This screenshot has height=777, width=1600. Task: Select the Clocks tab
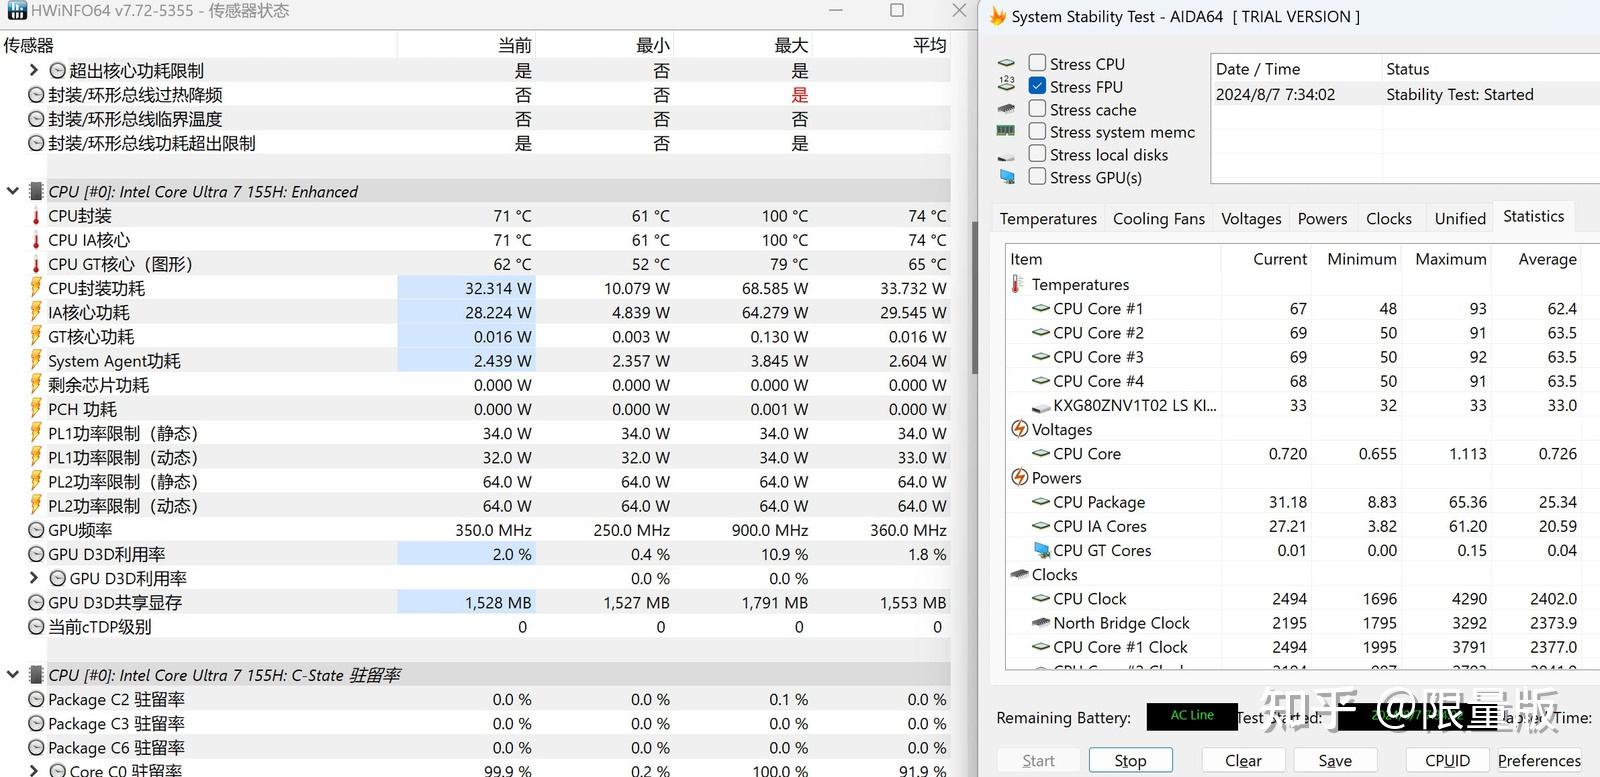click(x=1389, y=219)
